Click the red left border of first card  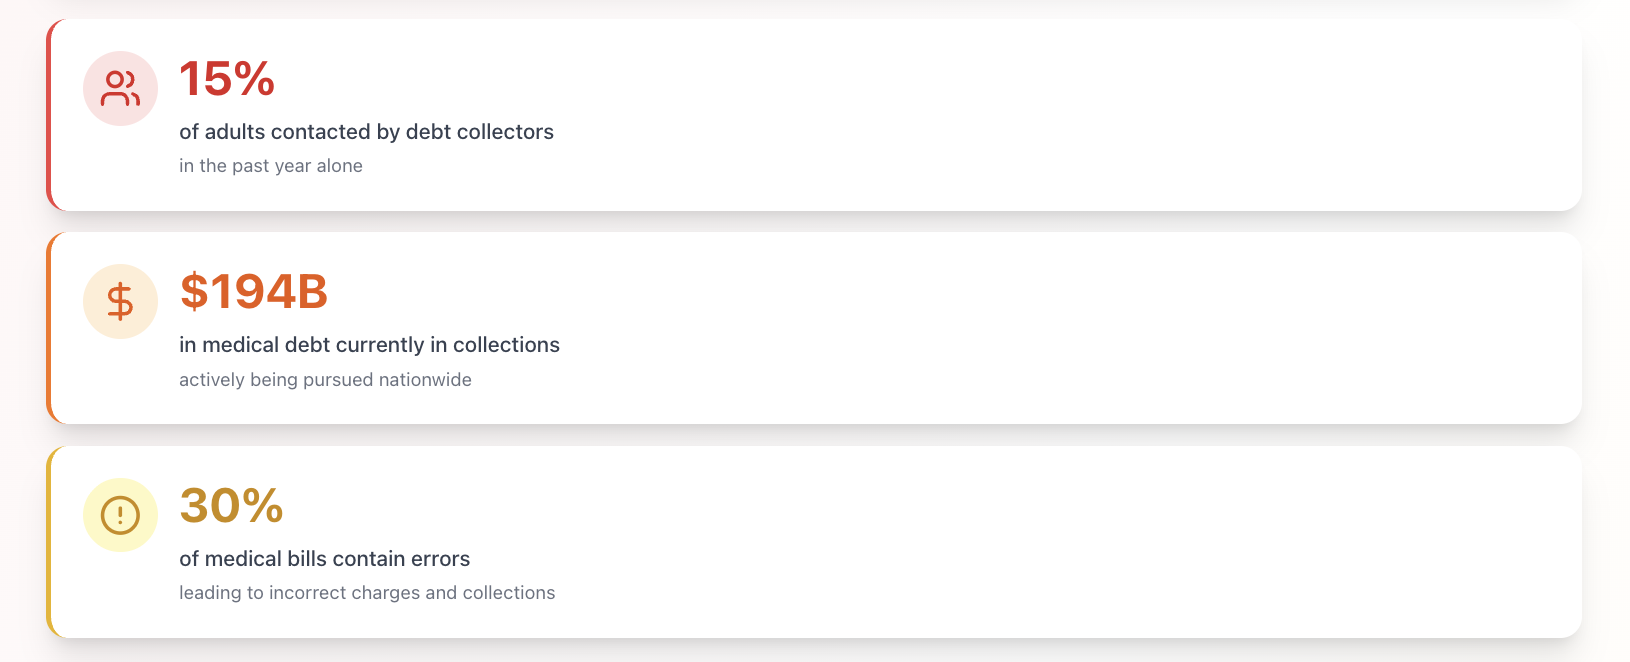[48, 115]
